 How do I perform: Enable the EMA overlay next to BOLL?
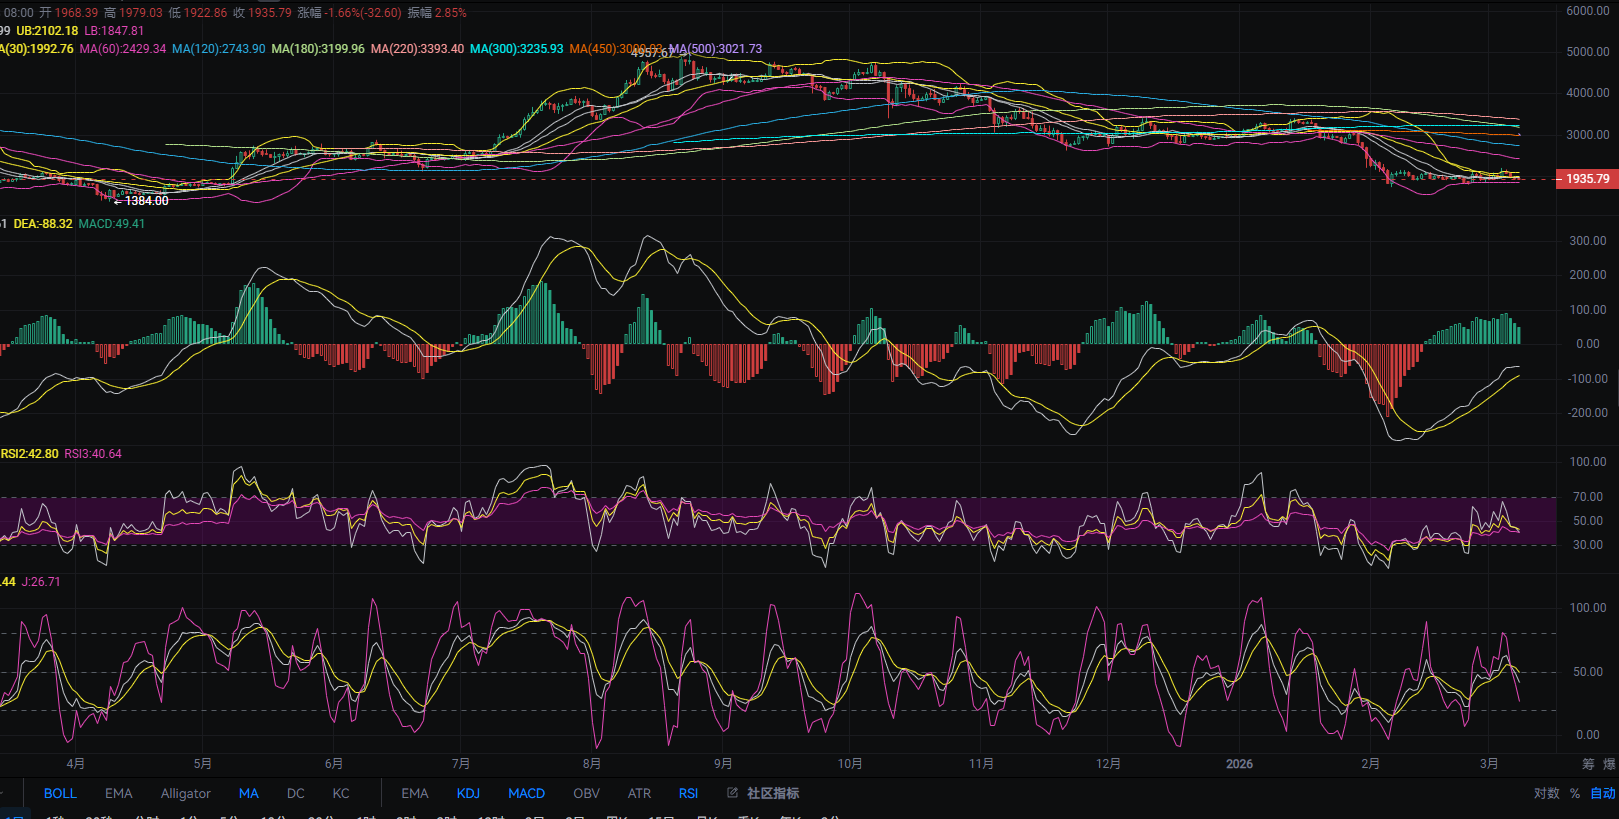click(x=118, y=793)
